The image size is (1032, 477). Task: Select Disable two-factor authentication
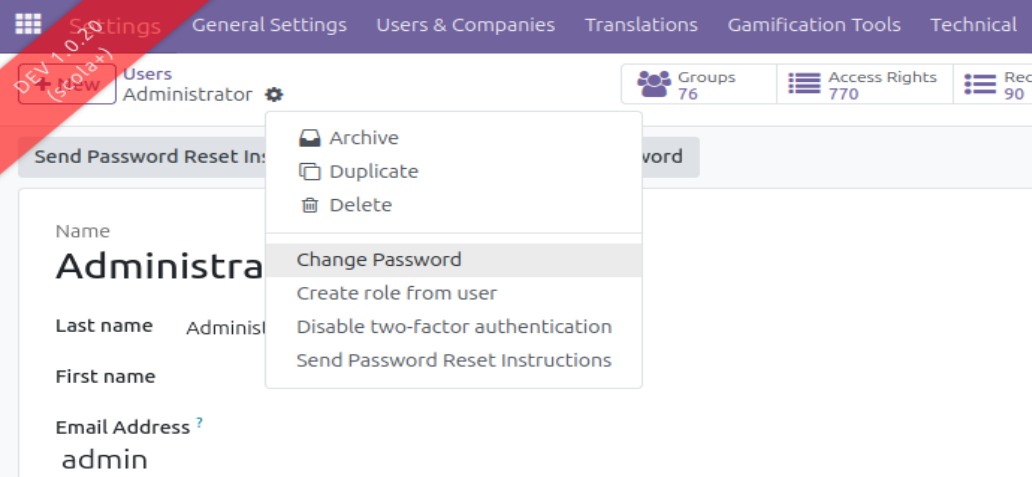454,327
